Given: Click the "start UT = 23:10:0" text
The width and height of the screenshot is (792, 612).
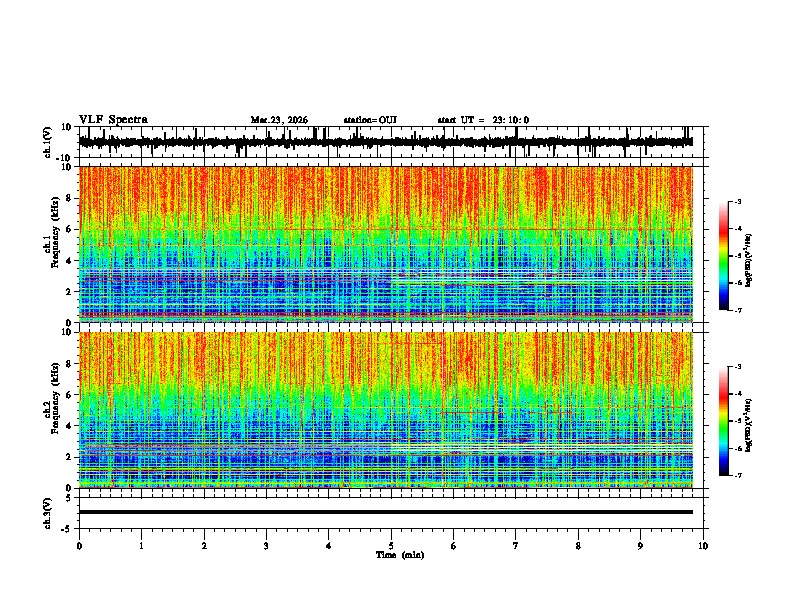Looking at the screenshot, I should (x=483, y=120).
